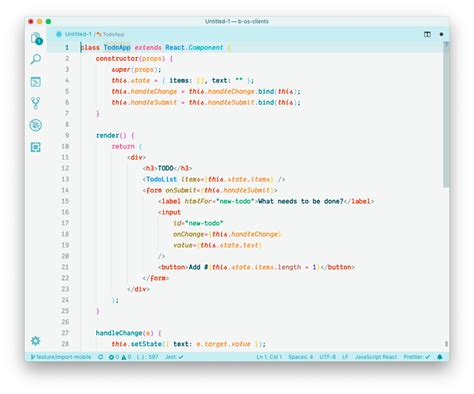The height and width of the screenshot is (394, 474).
Task: Open the Manage gear menu
Action: click(36, 341)
